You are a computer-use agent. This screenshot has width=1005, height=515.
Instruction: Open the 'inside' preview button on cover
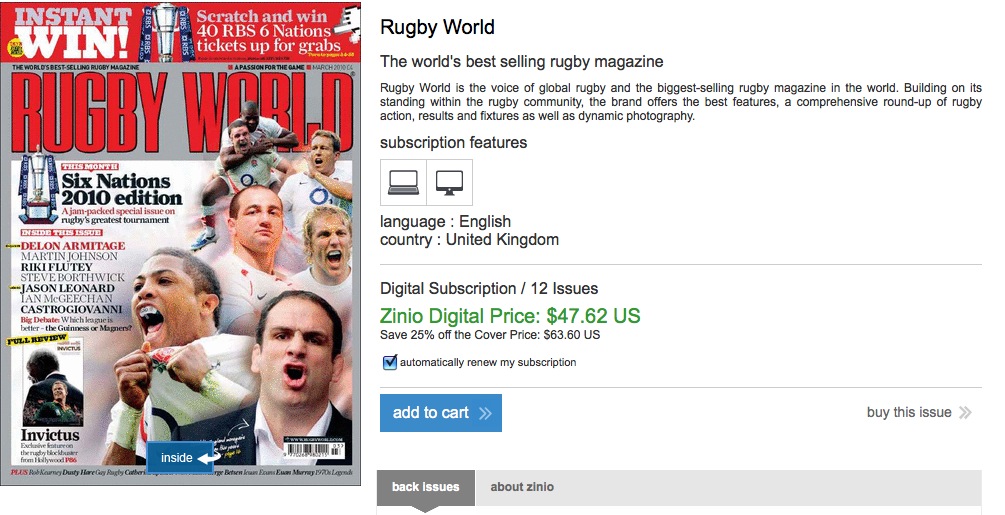[185, 457]
